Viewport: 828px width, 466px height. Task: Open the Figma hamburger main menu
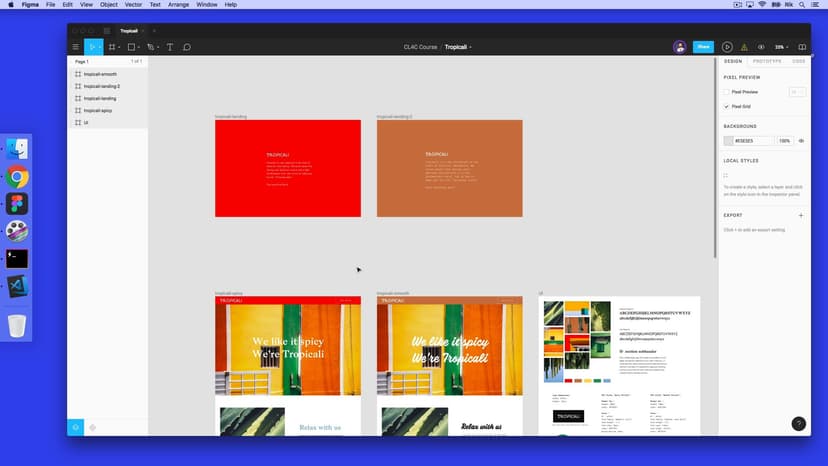[x=75, y=47]
